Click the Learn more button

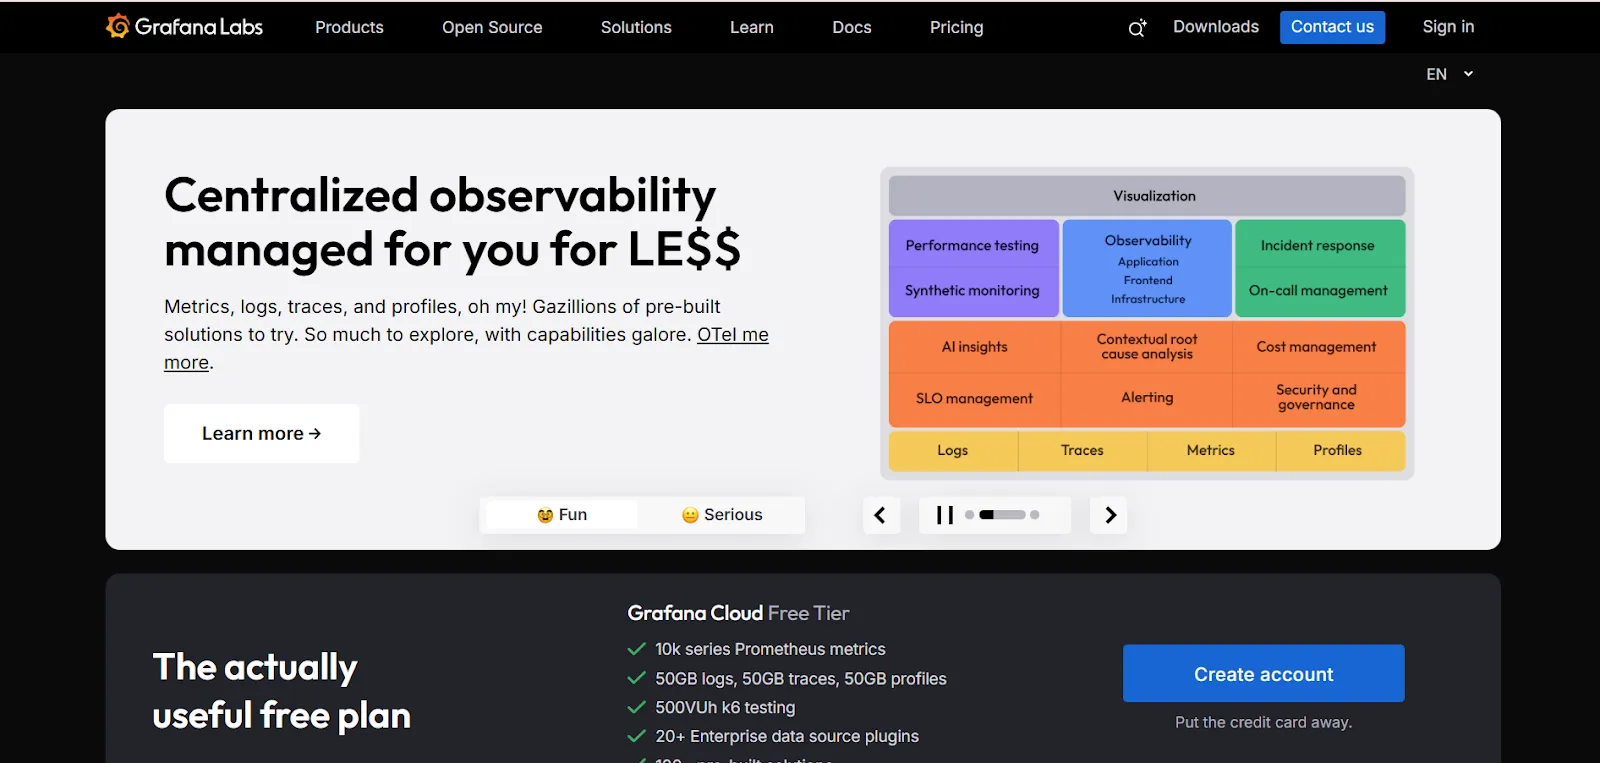pyautogui.click(x=261, y=433)
